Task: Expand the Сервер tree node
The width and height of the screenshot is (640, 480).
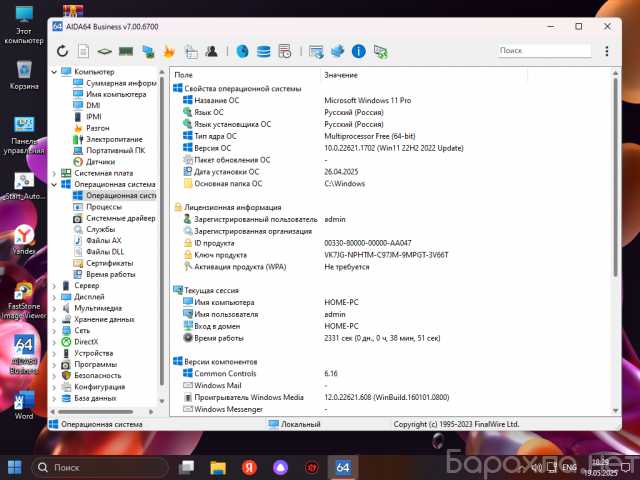Action: (54, 286)
